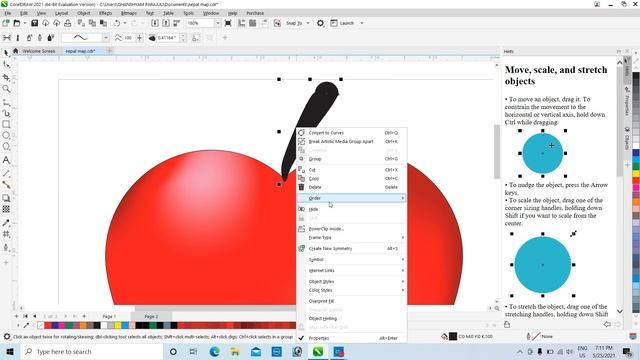
Task: Select the Shape tool in toolbox
Action: [6, 64]
